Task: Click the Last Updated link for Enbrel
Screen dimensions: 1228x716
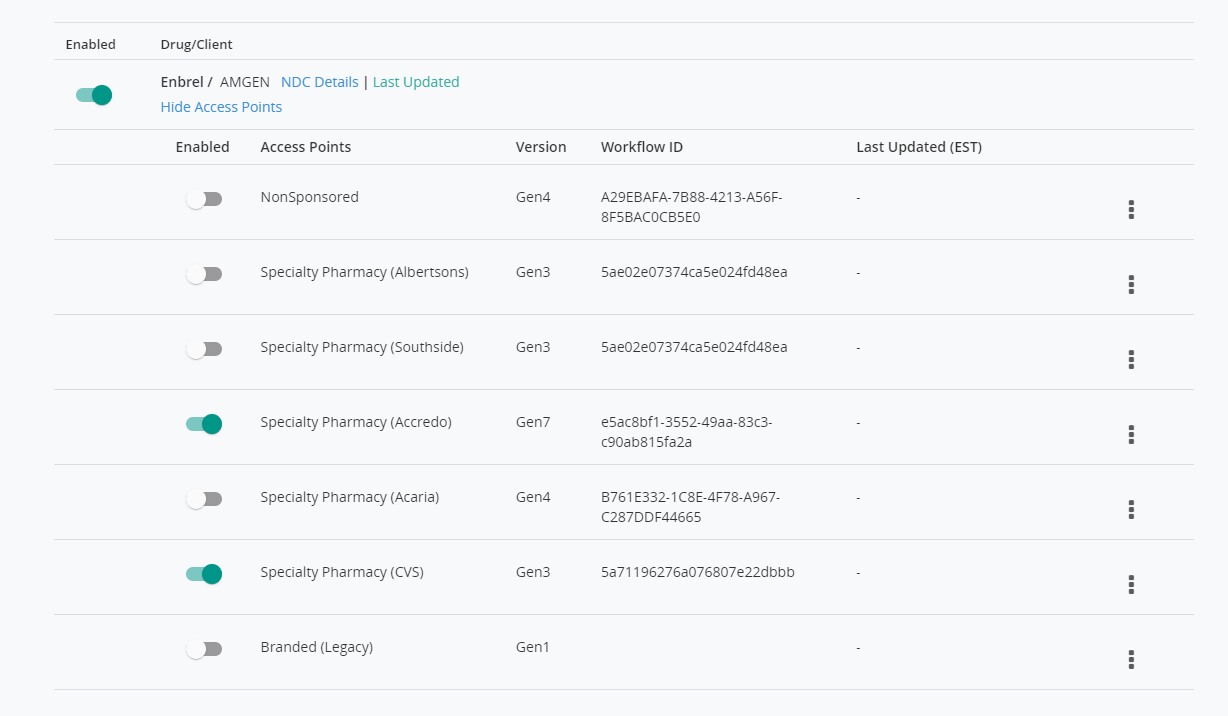Action: [416, 82]
